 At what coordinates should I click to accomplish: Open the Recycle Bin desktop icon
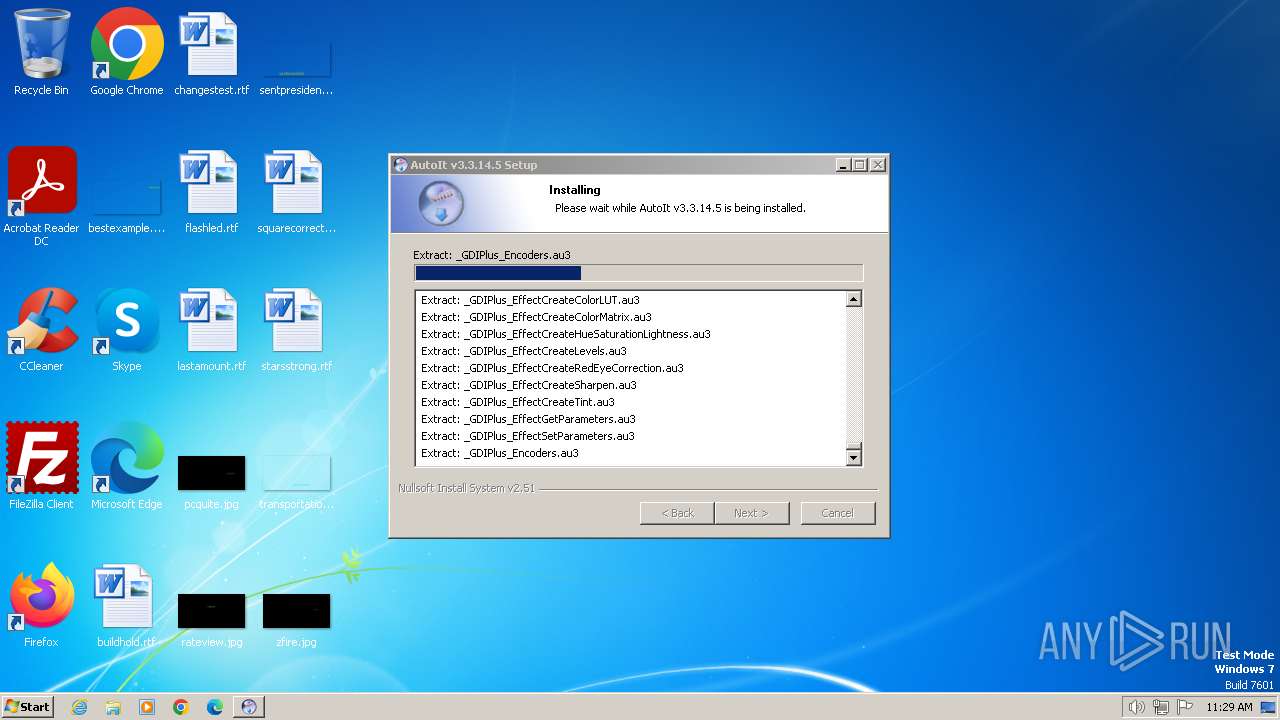click(x=41, y=53)
